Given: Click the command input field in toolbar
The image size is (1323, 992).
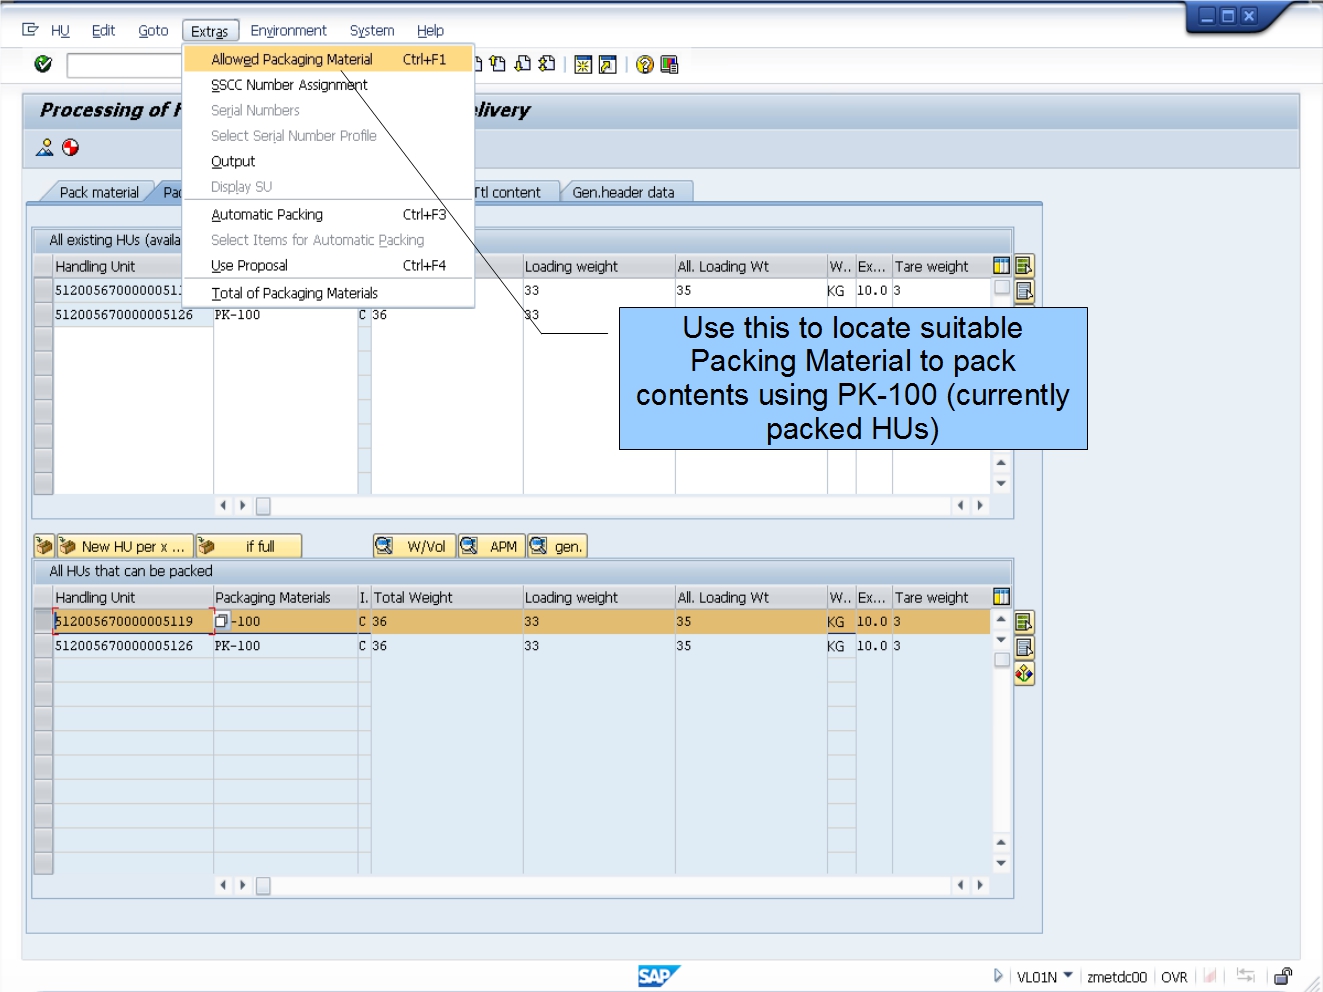Looking at the screenshot, I should pos(125,65).
